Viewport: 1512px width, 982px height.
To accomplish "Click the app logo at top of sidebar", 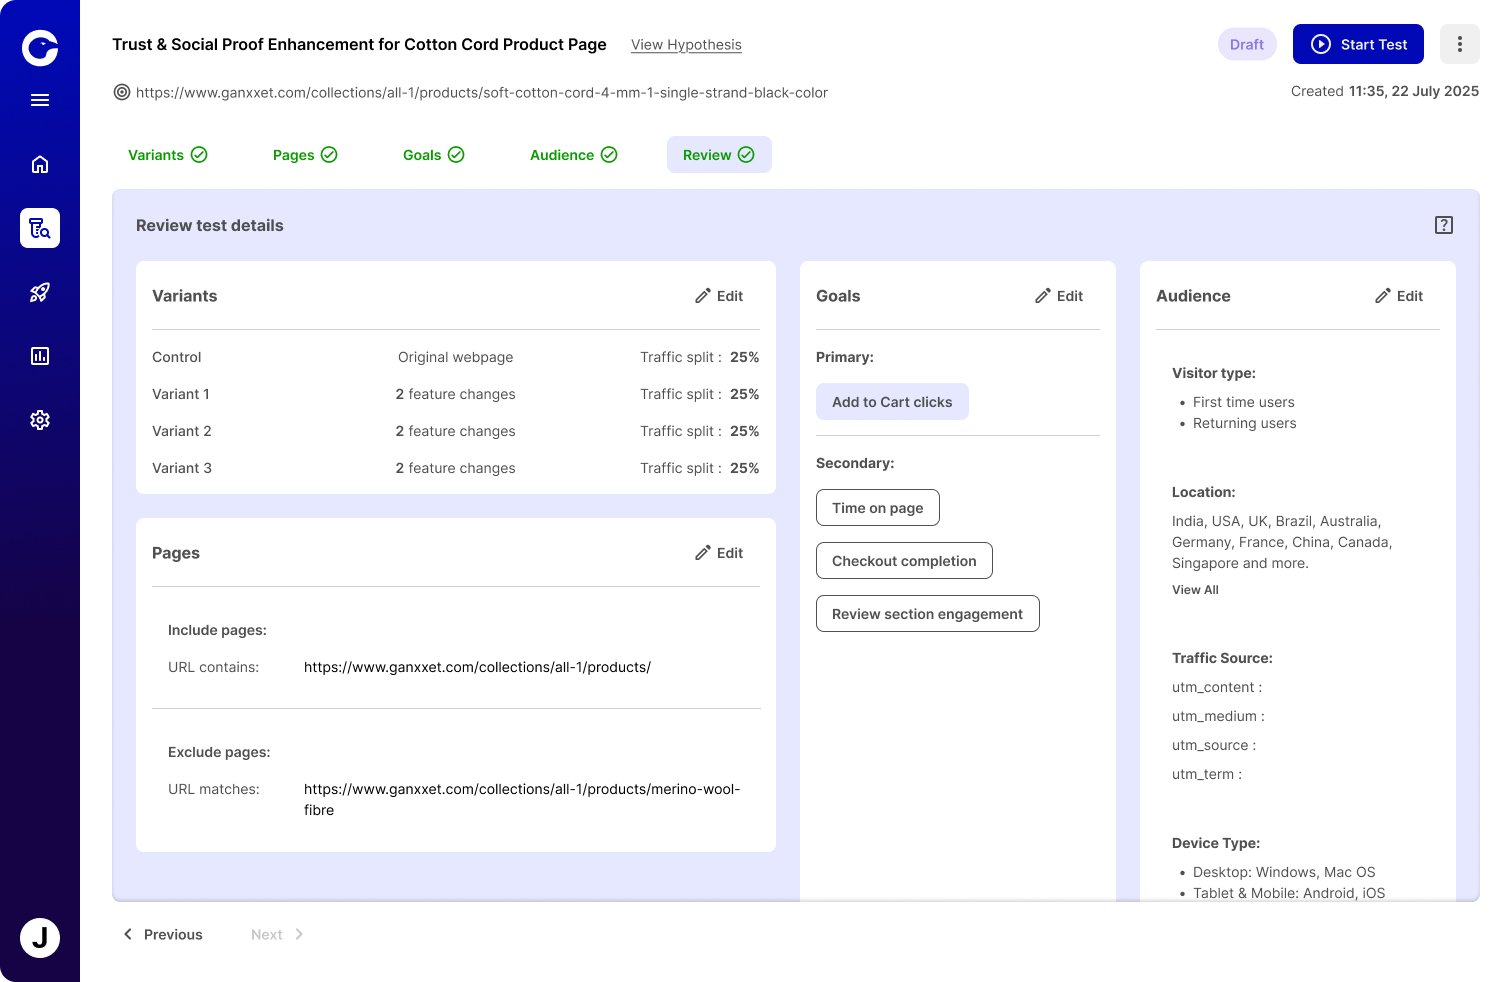I will pyautogui.click(x=40, y=47).
